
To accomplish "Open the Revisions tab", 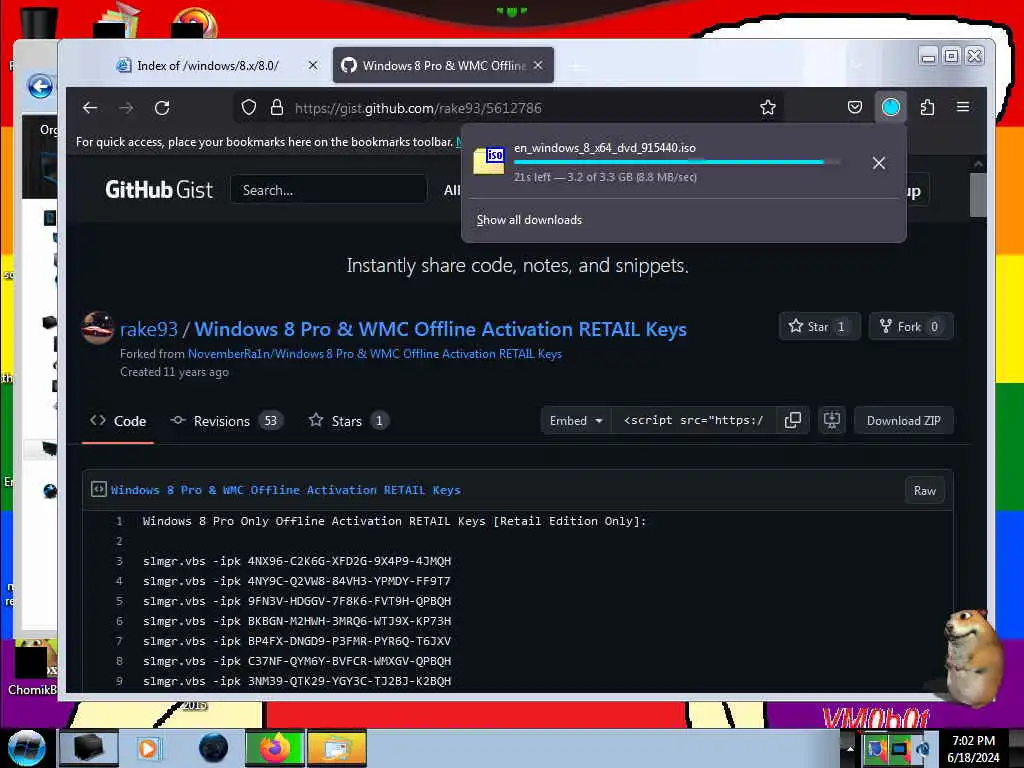I will pyautogui.click(x=226, y=421).
